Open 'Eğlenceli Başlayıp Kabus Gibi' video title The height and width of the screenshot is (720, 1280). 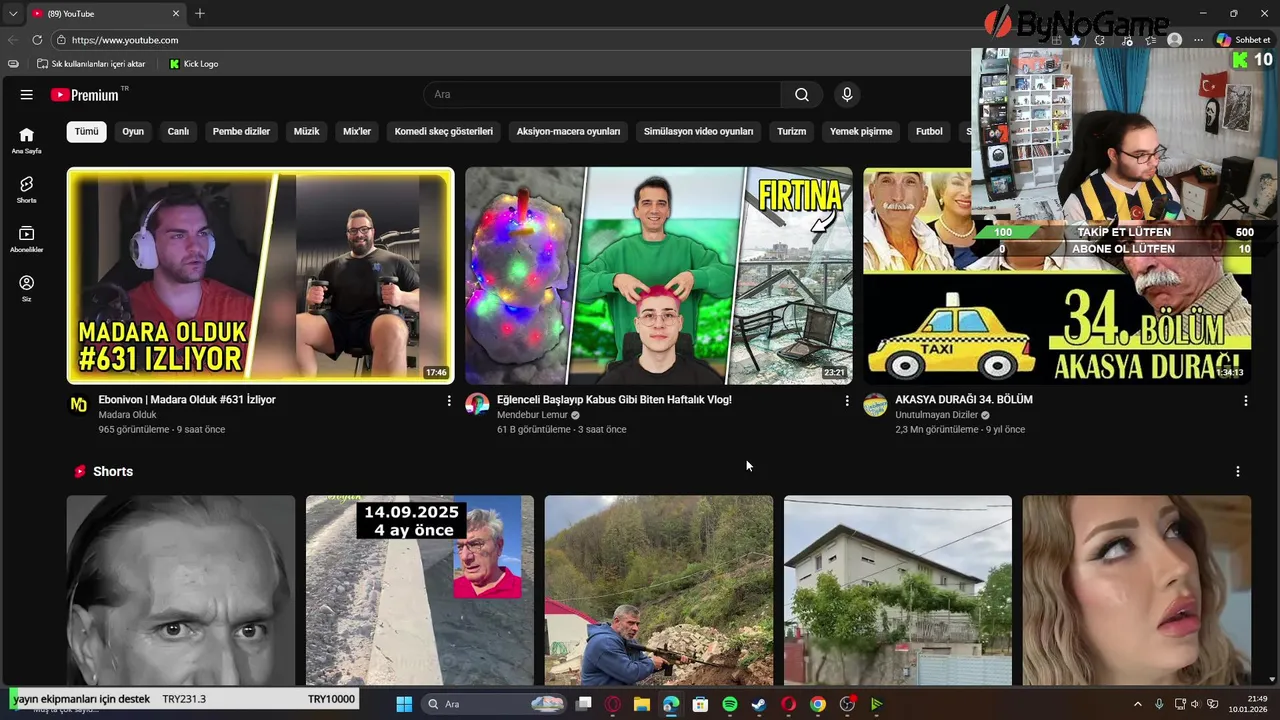[614, 400]
